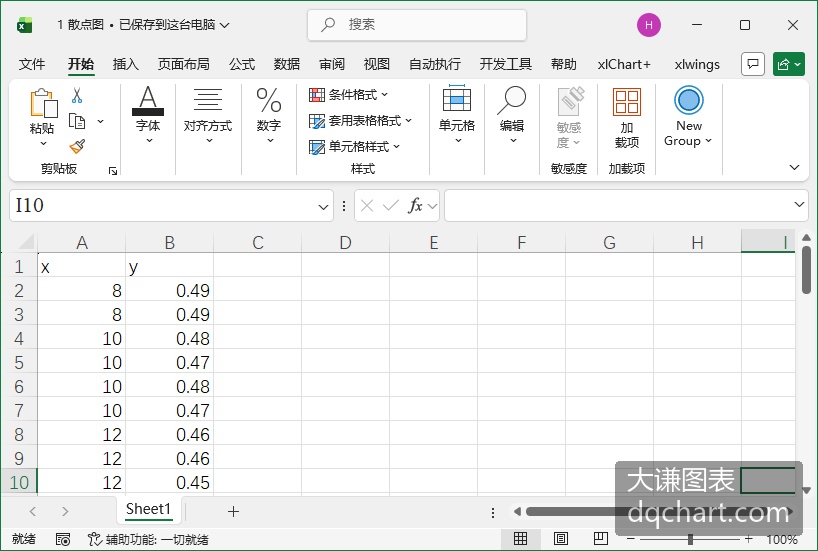Click the green Share button
Screen dimensions: 818x551
tap(788, 65)
